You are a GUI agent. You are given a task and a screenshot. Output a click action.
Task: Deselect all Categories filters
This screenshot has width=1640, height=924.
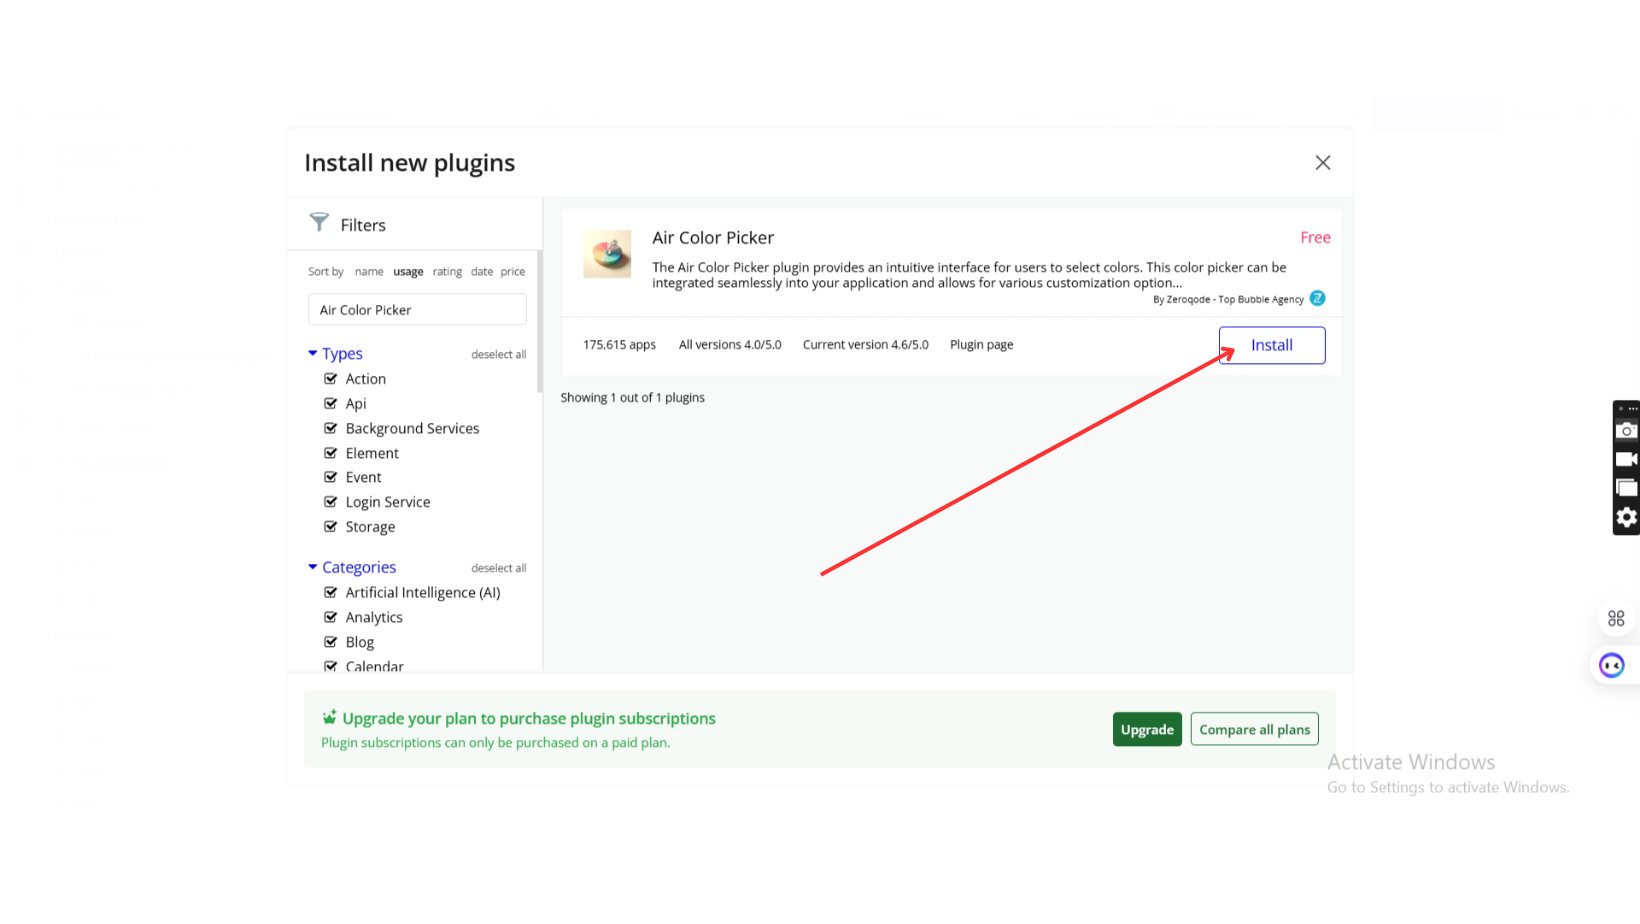498,568
